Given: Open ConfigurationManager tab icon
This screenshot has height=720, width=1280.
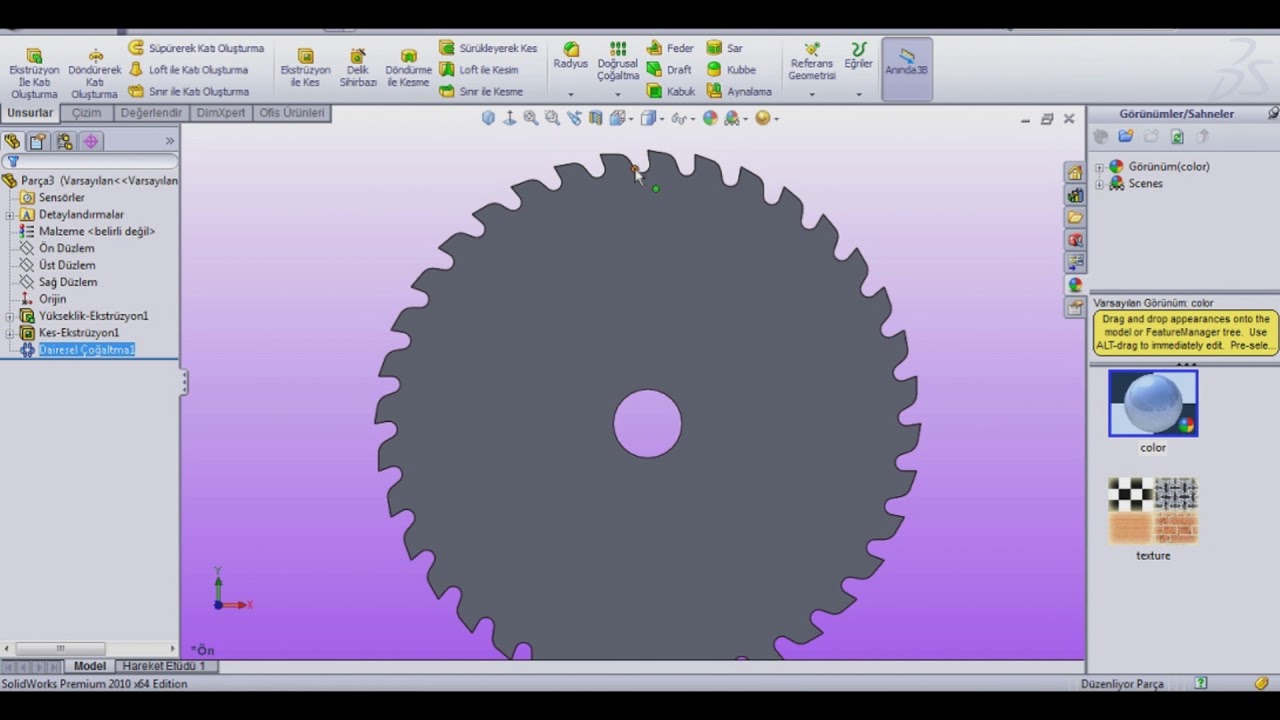Looking at the screenshot, I should pos(65,141).
